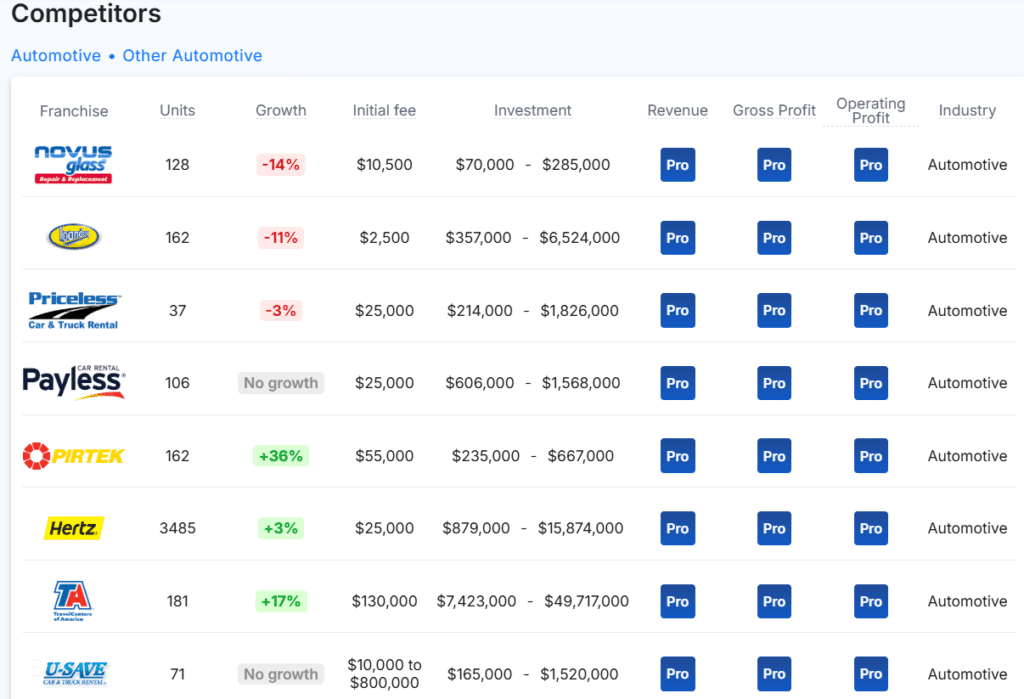Click Operating Profit Pro badge in the -11% growth row

coord(871,238)
